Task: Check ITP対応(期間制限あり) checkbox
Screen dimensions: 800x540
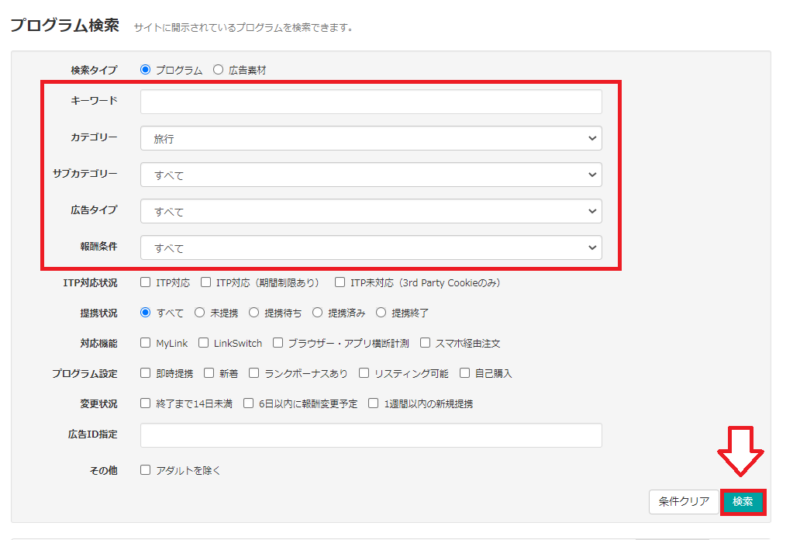Action: (x=206, y=282)
